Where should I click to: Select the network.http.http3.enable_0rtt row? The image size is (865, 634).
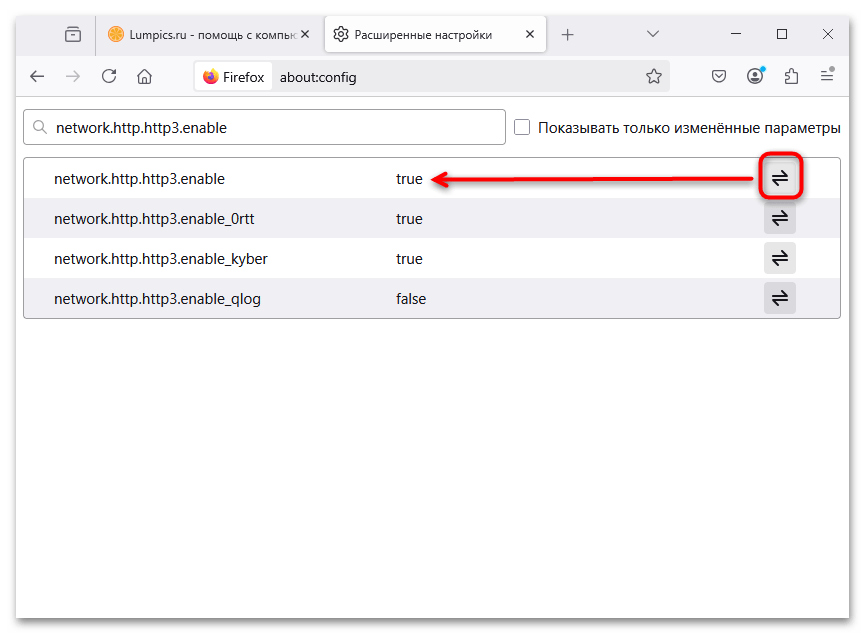pyautogui.click(x=300, y=218)
